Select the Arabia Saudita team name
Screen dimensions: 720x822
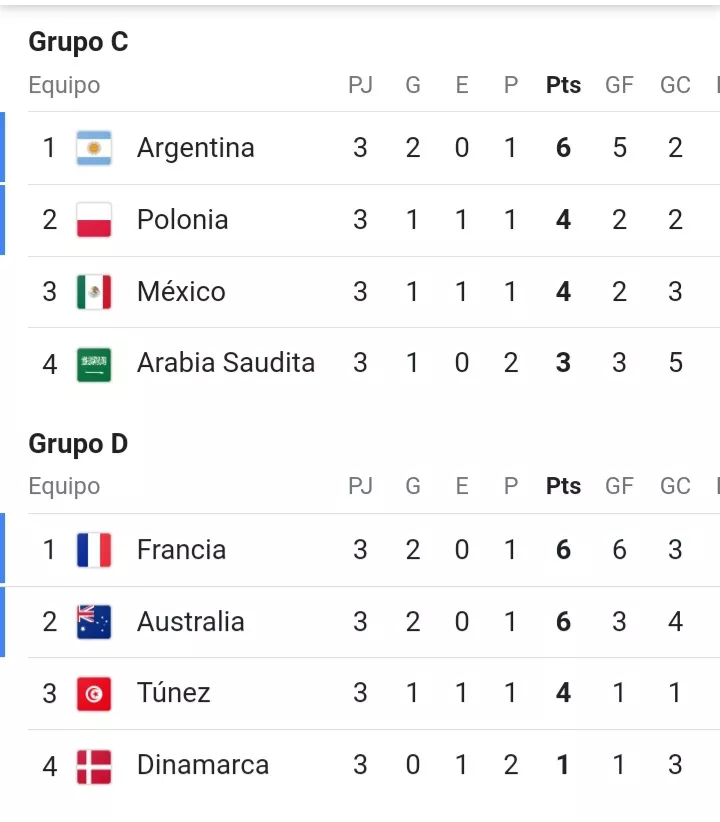click(x=225, y=363)
